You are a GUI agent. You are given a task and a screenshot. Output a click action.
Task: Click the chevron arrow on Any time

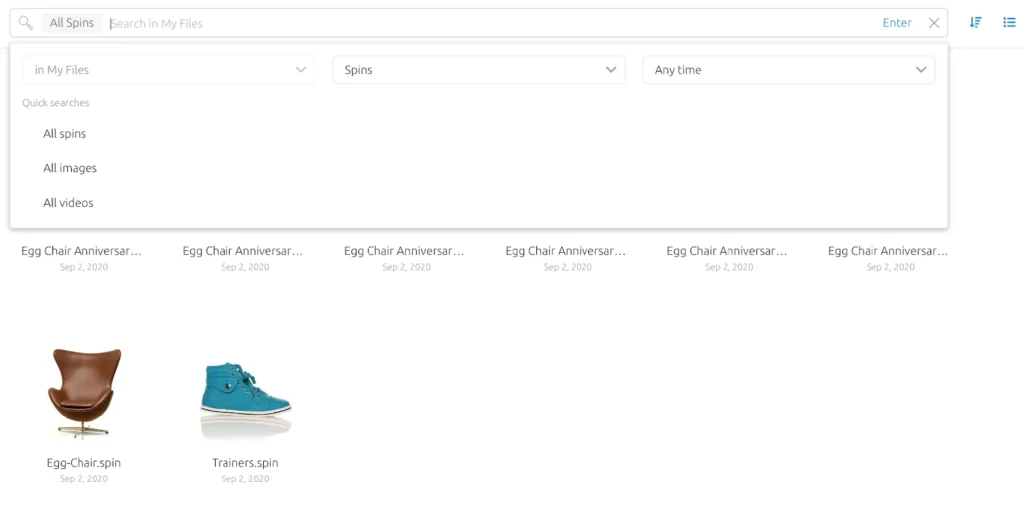[x=921, y=70]
